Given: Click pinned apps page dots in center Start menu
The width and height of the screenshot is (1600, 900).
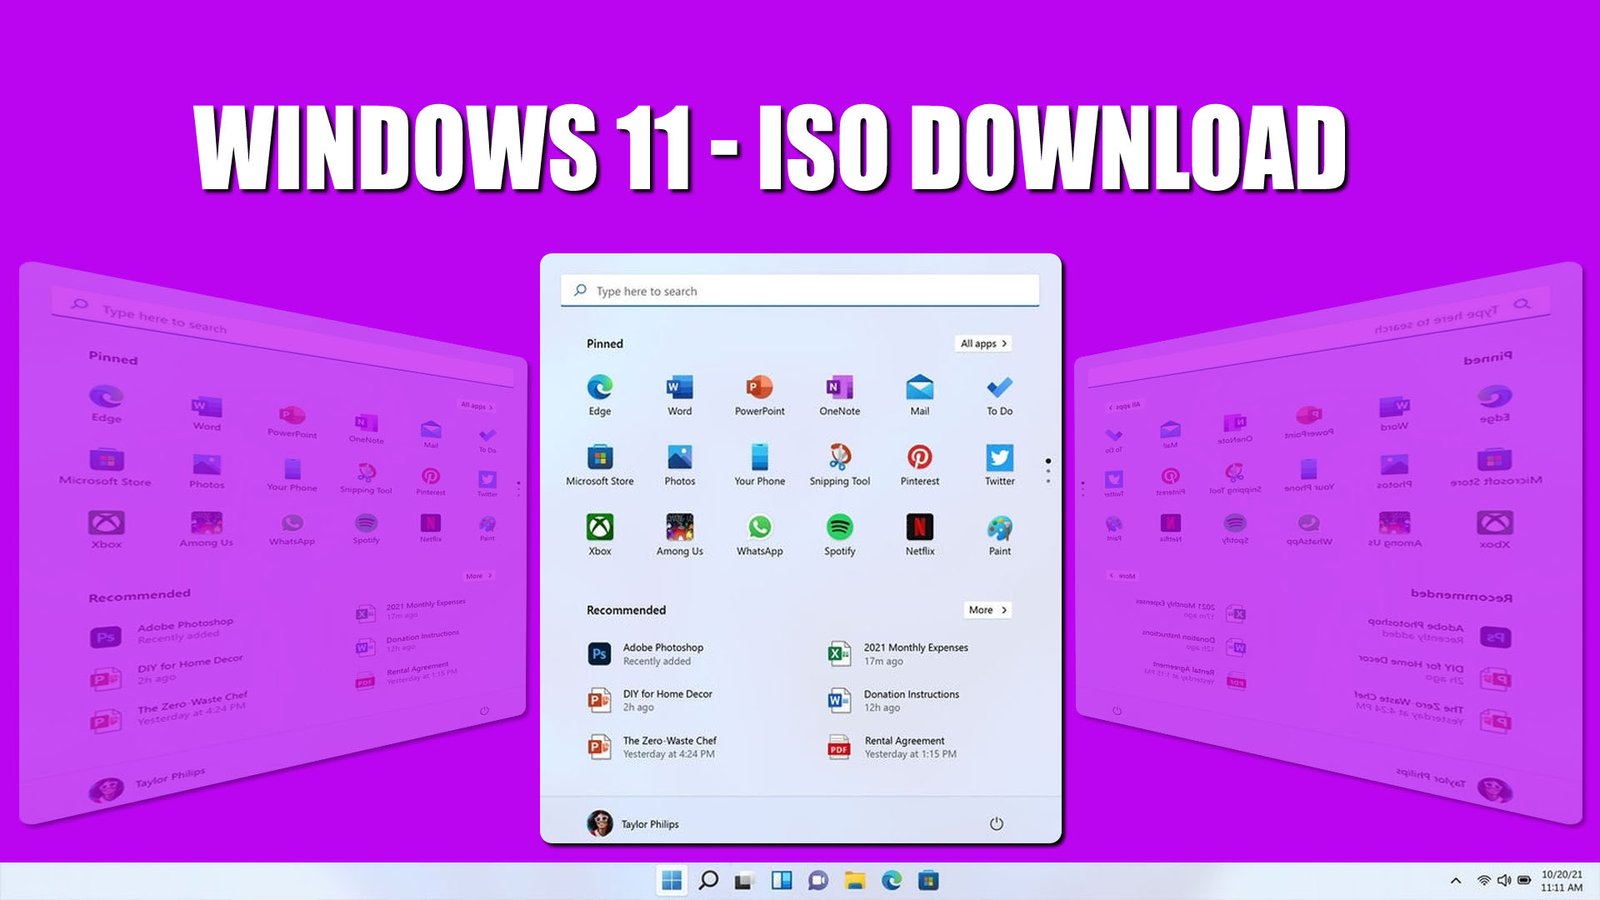Looking at the screenshot, I should point(1048,471).
